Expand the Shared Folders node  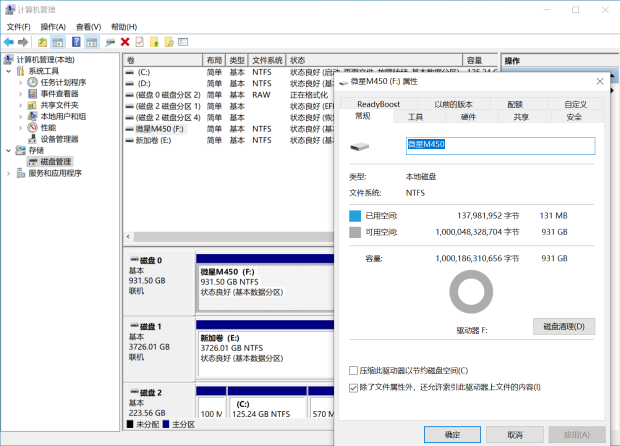[x=21, y=105]
